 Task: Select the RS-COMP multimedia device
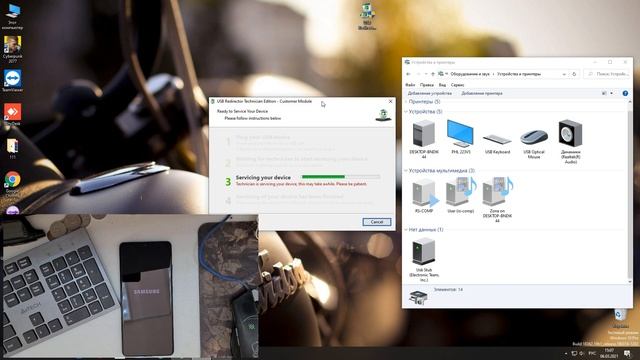point(424,196)
